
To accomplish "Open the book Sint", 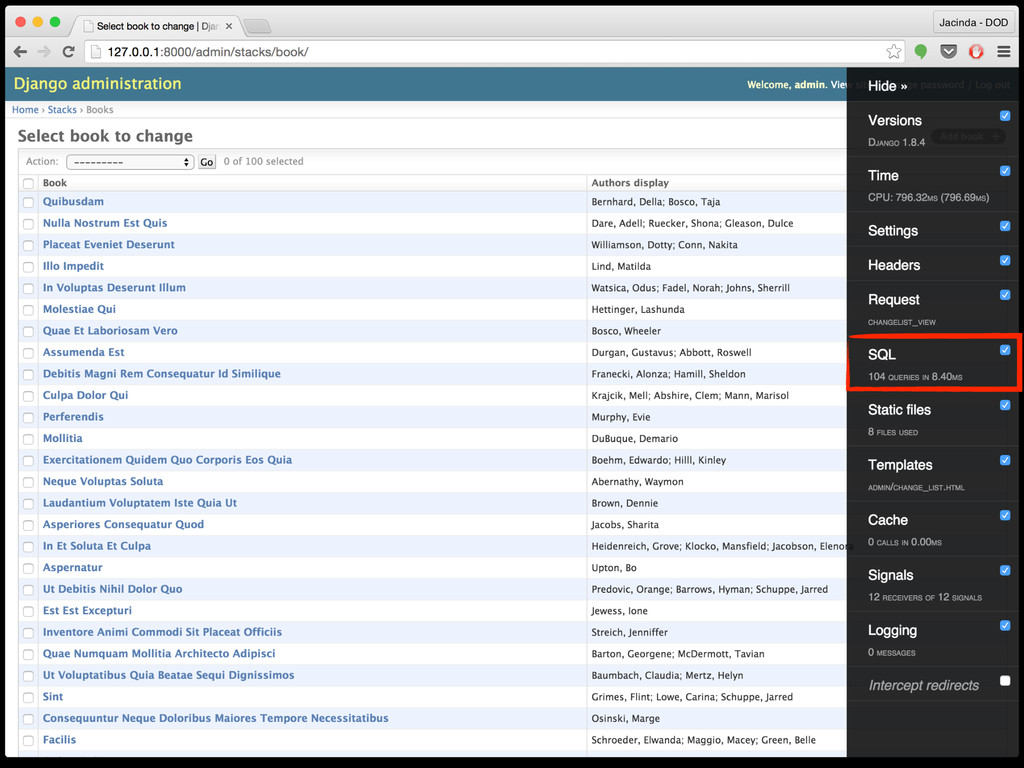I will pyautogui.click(x=53, y=697).
